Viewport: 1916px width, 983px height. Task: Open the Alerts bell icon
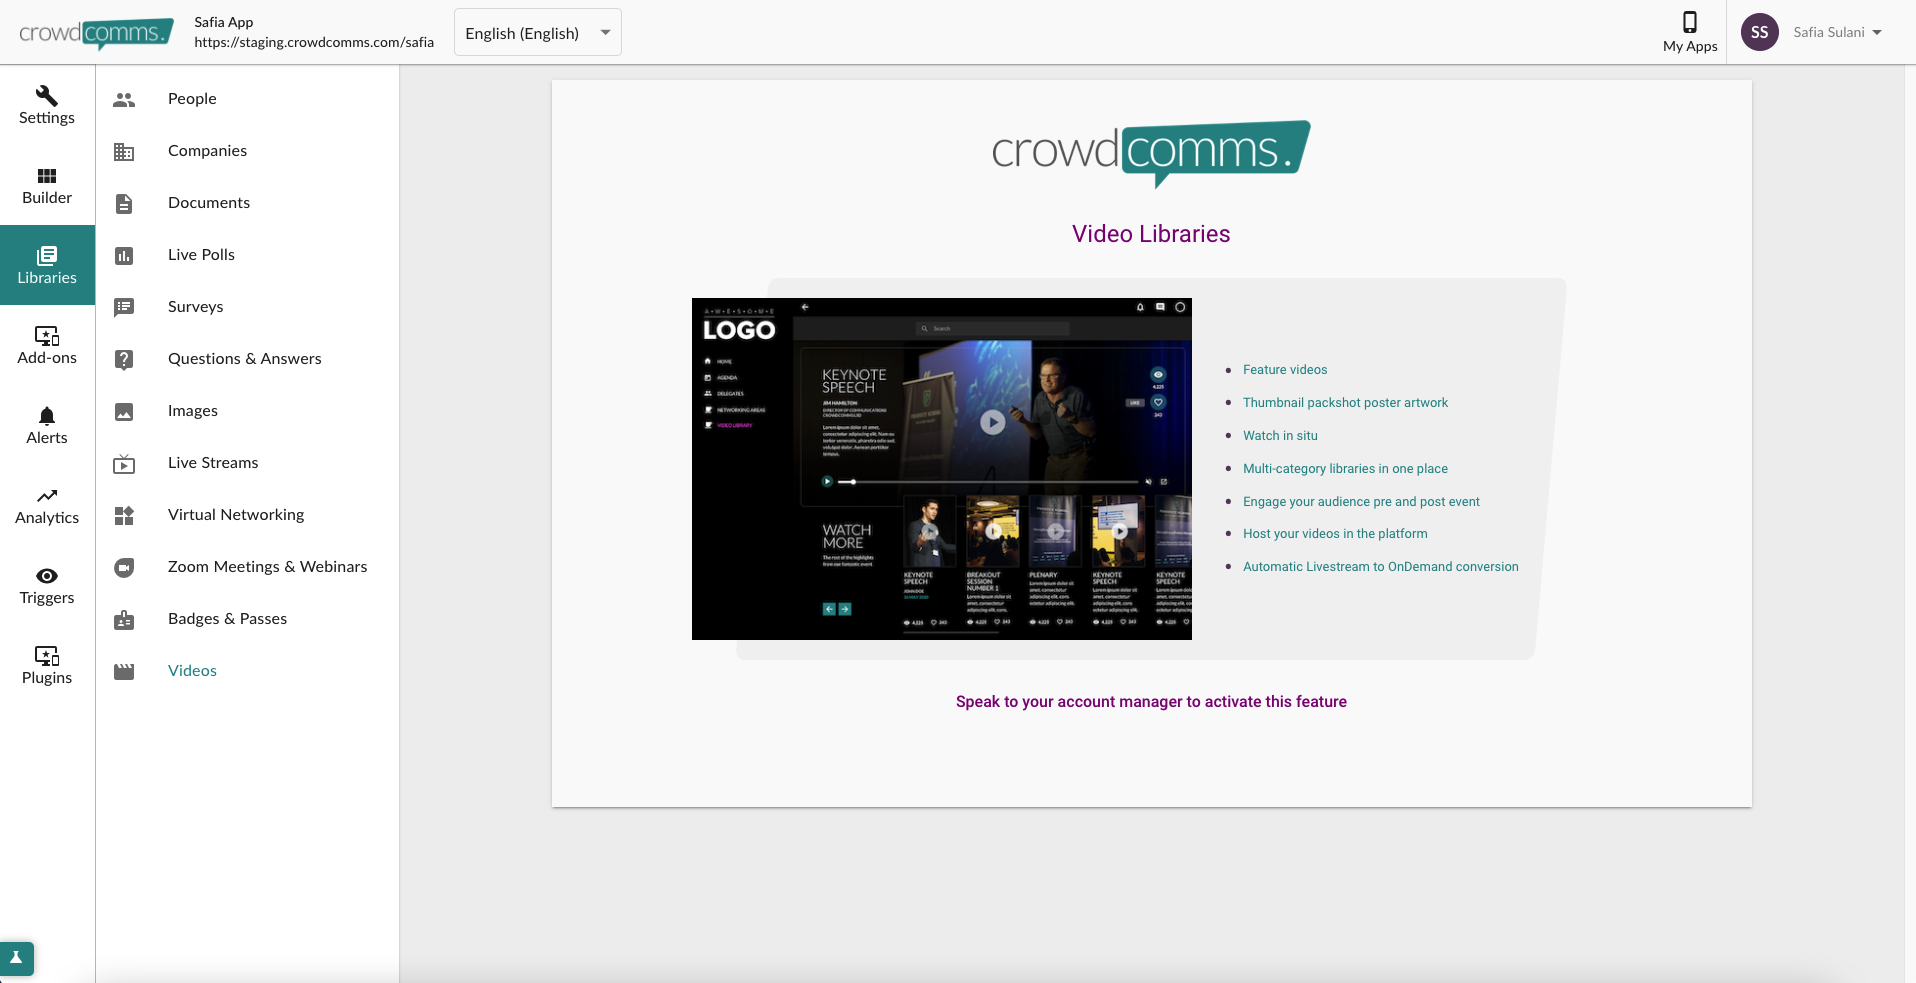[x=47, y=416]
